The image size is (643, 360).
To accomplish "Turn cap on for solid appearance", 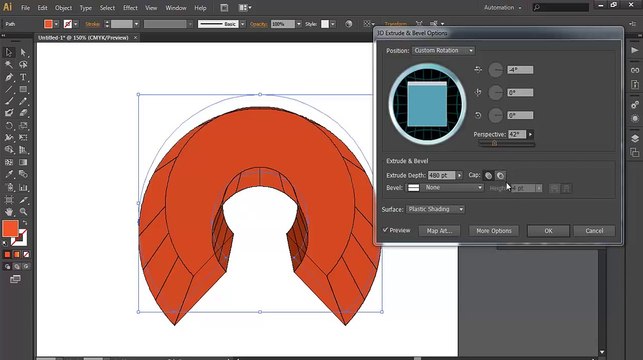I will click(x=488, y=175).
